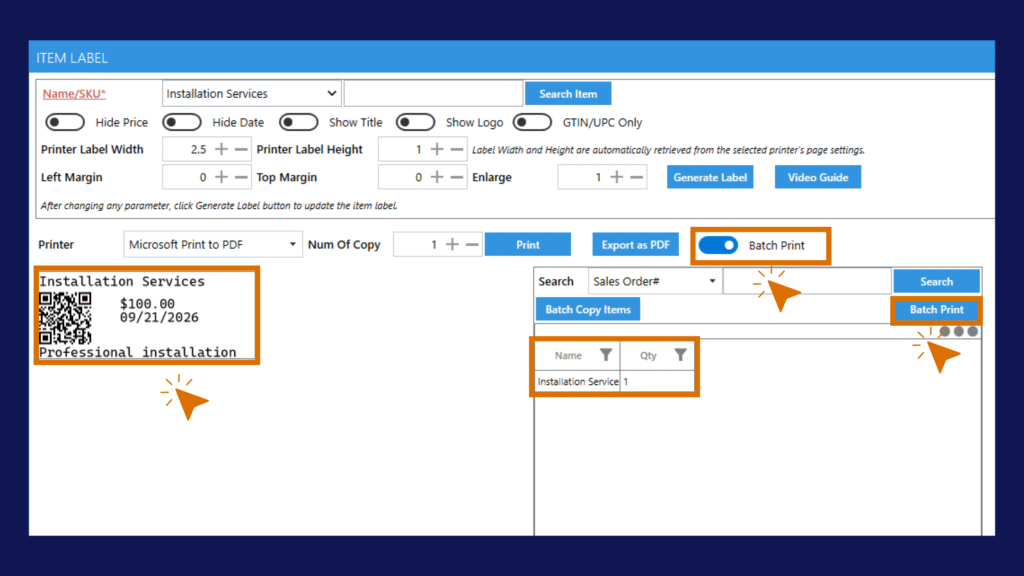1024x576 pixels.
Task: Click the Installation Services label preview
Action: pyautogui.click(x=146, y=315)
